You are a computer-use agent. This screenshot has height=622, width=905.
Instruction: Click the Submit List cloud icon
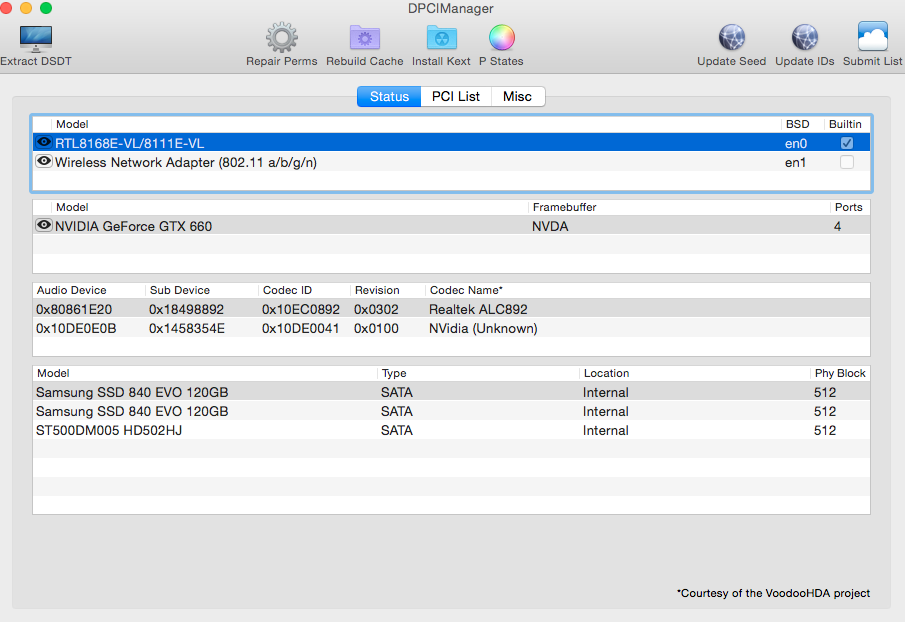click(x=872, y=38)
